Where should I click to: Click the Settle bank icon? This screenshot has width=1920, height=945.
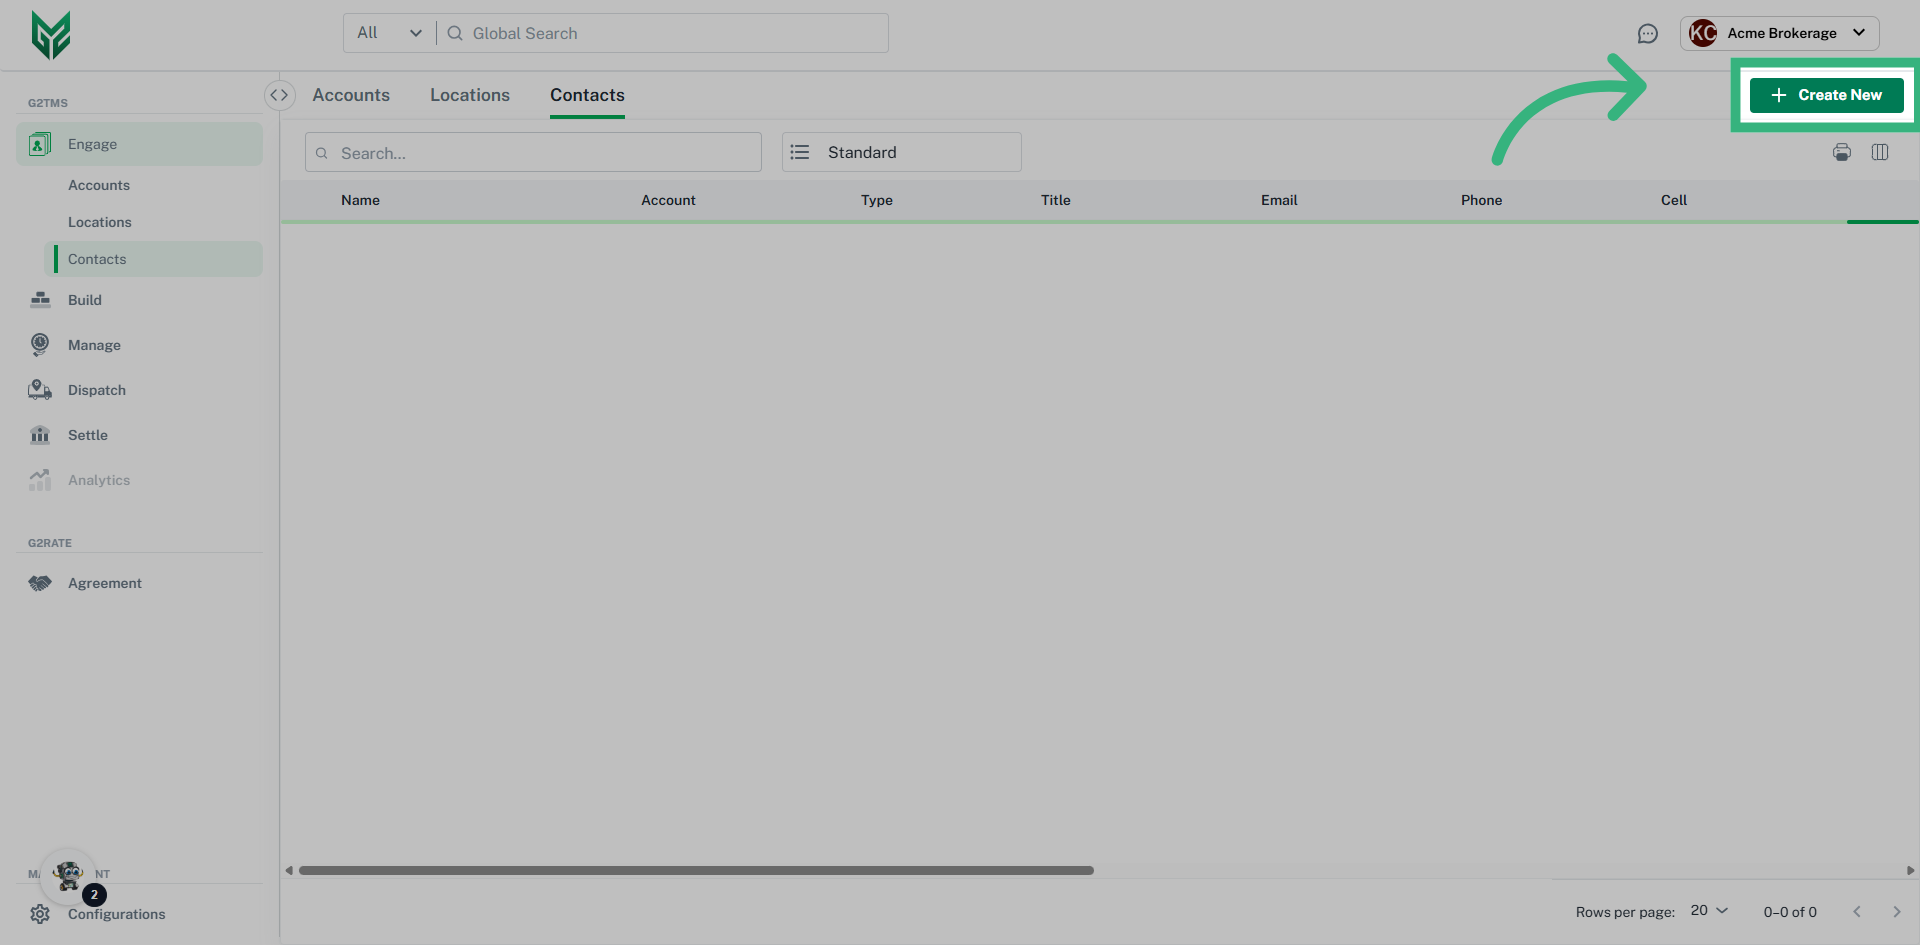40,435
